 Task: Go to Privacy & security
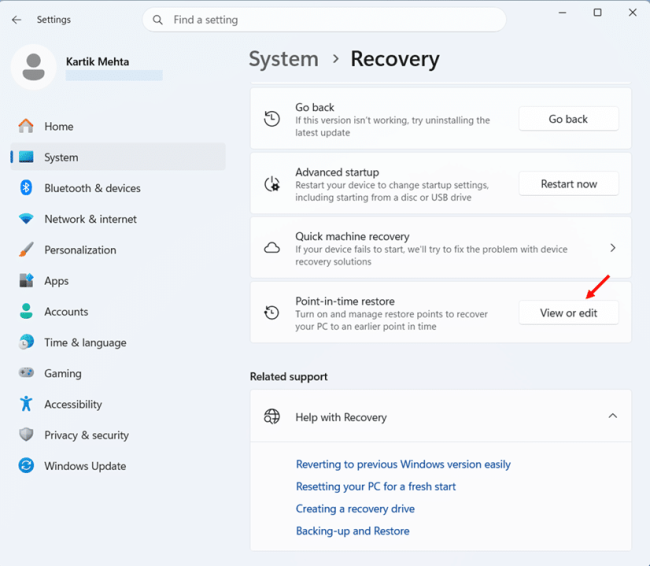118,435
